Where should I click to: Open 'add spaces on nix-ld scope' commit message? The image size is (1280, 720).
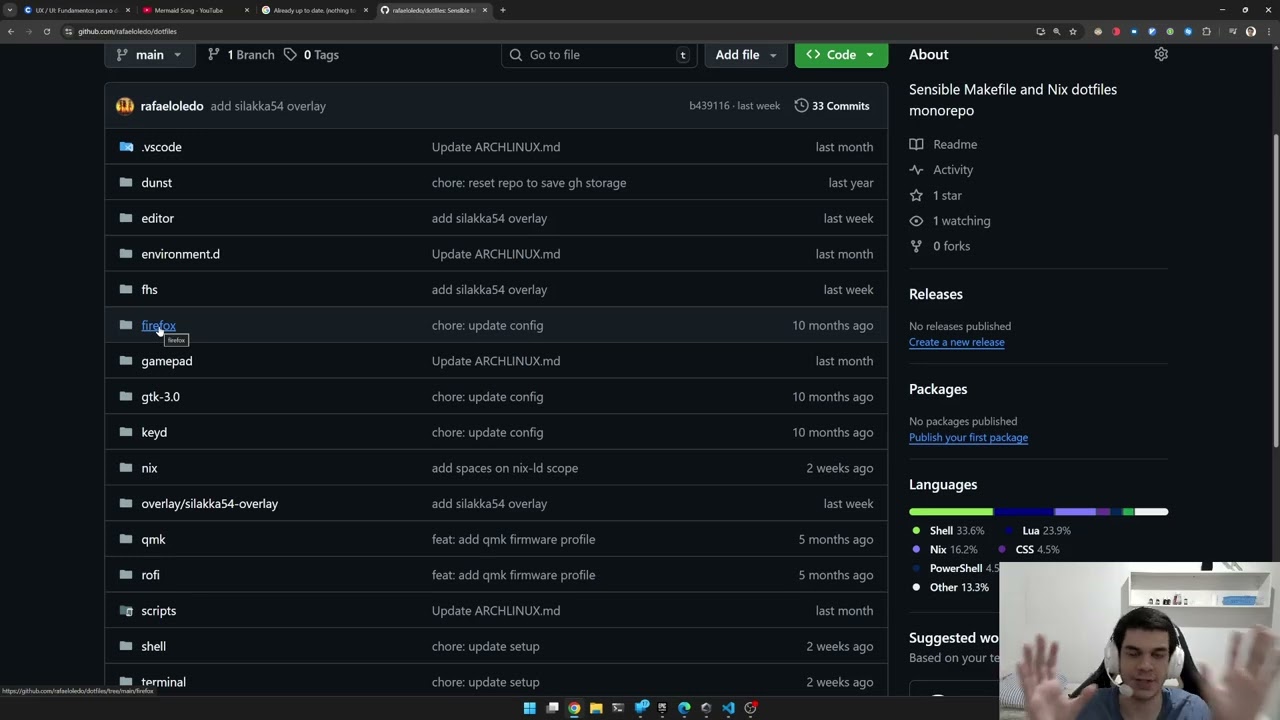click(505, 468)
